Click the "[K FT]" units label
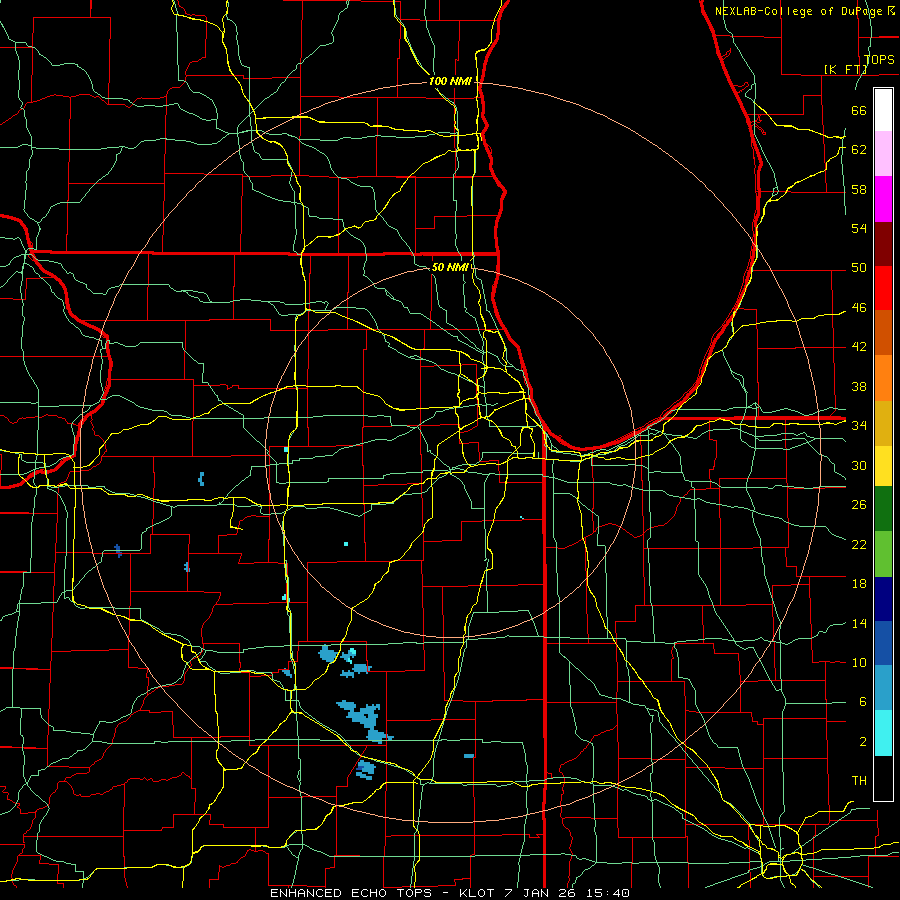Image resolution: width=900 pixels, height=900 pixels. point(845,69)
